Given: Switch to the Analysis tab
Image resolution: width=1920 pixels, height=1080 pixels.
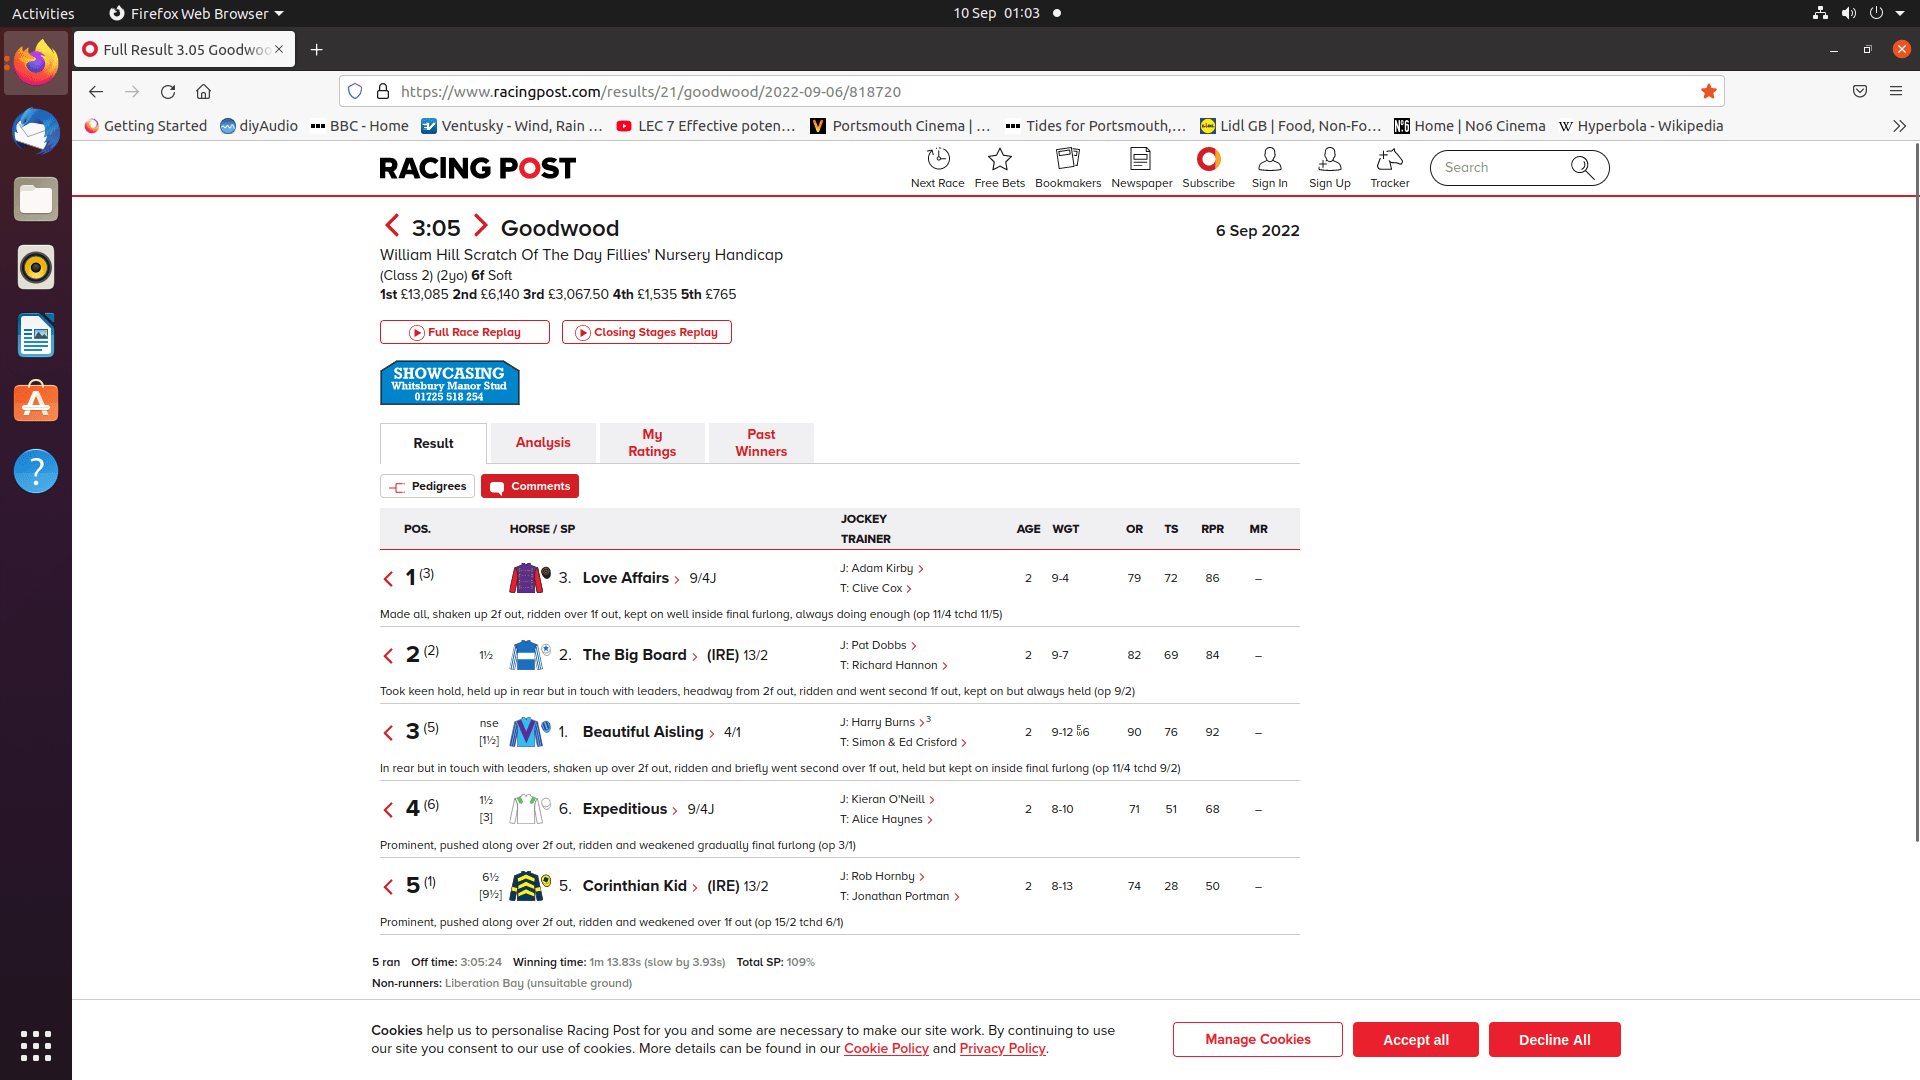Looking at the screenshot, I should coord(543,443).
